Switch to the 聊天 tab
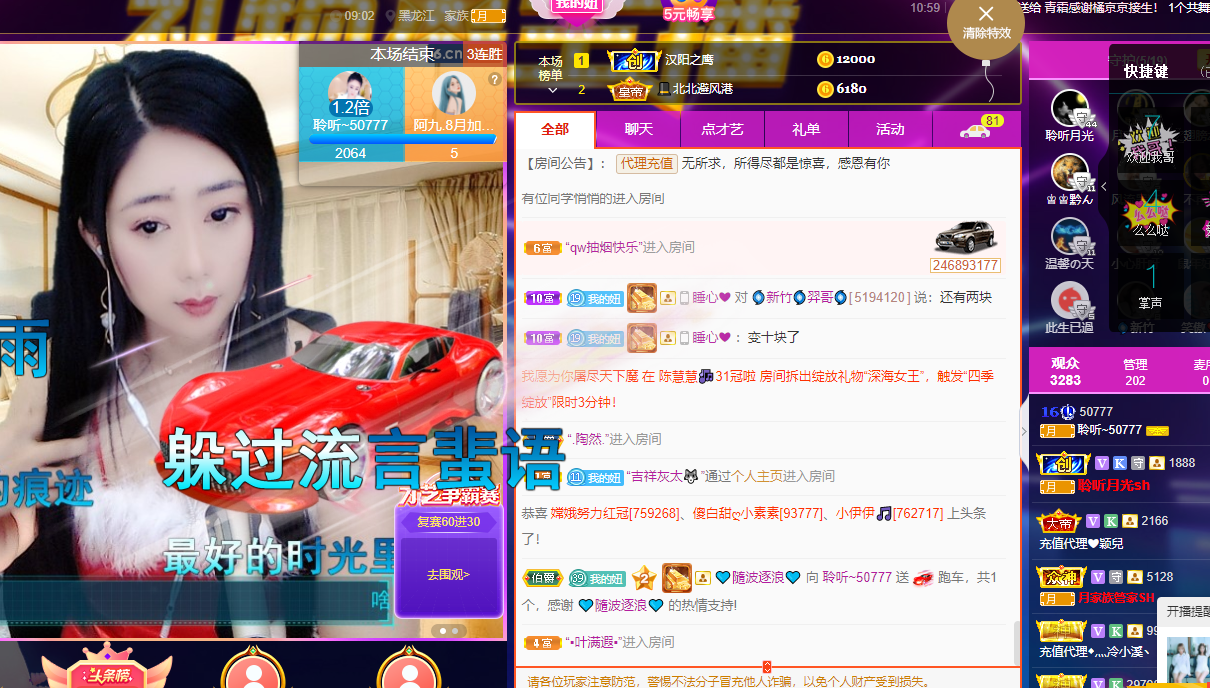The height and width of the screenshot is (688, 1210). click(638, 129)
